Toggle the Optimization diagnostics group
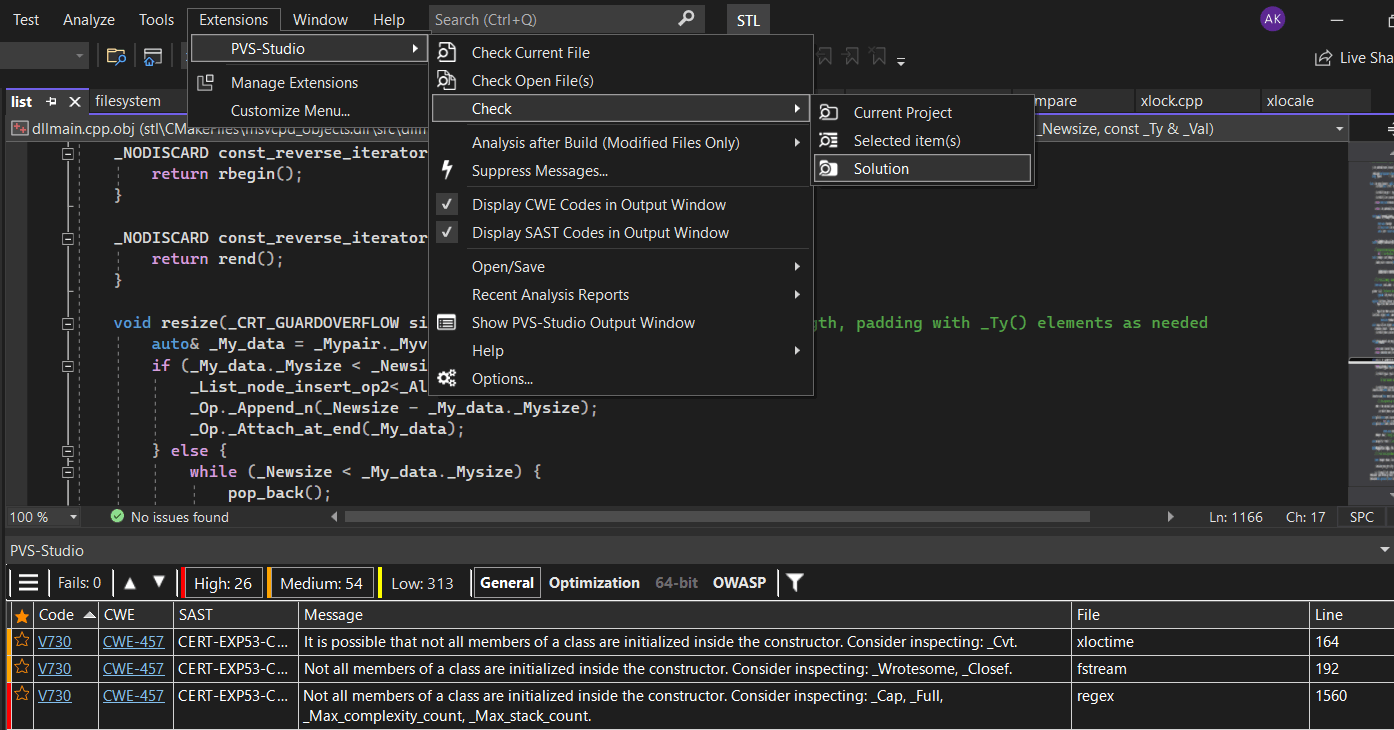This screenshot has width=1394, height=730. point(594,583)
